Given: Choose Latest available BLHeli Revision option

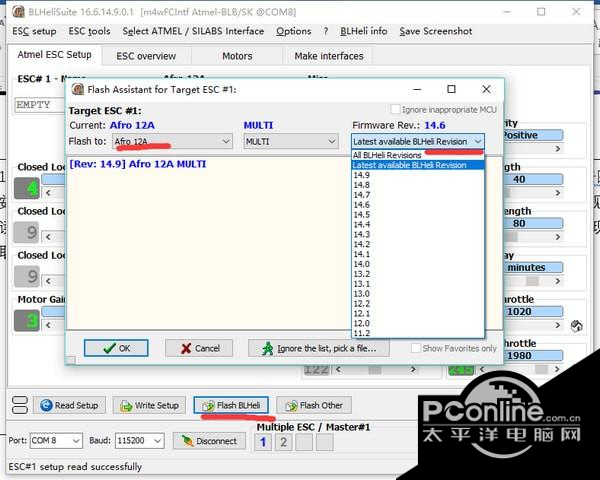Looking at the screenshot, I should point(418,165).
